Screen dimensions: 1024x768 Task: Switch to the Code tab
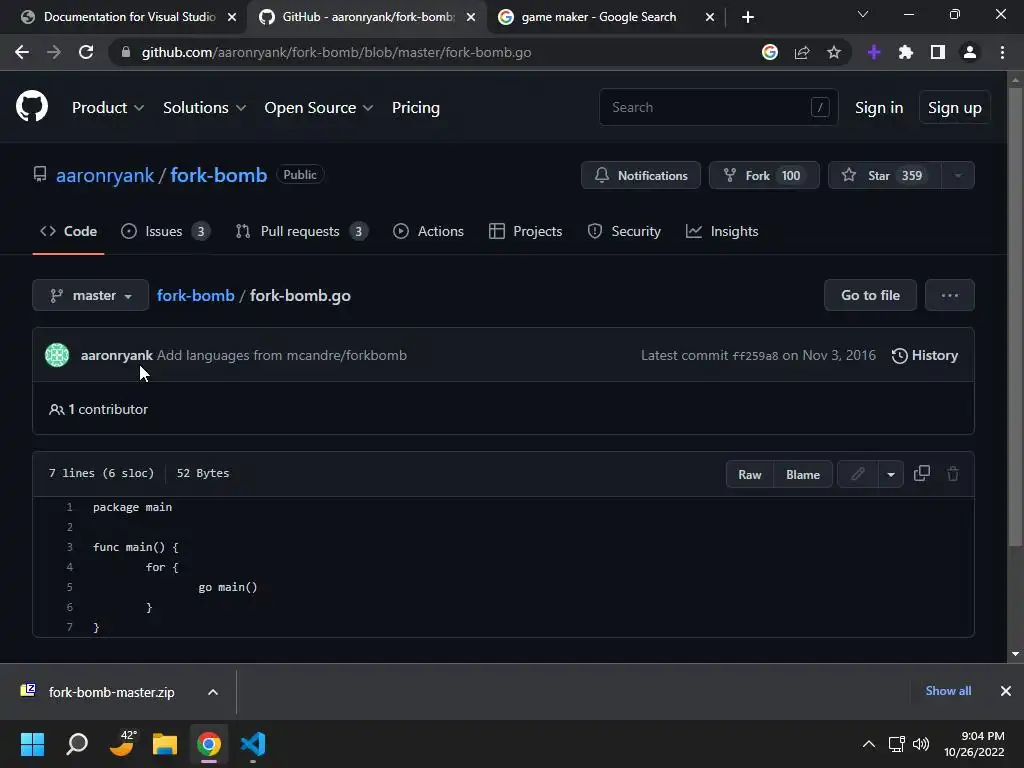tap(69, 231)
